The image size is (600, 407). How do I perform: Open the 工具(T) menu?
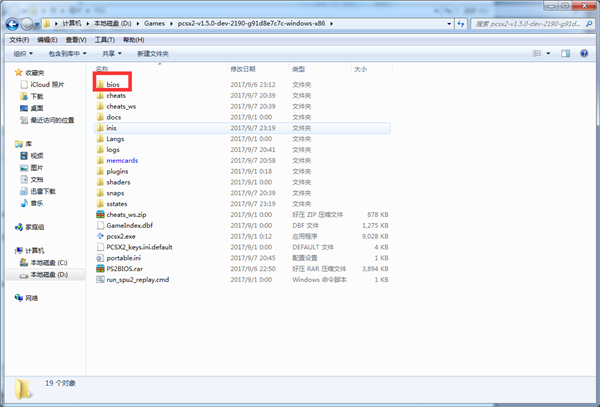(x=104, y=40)
